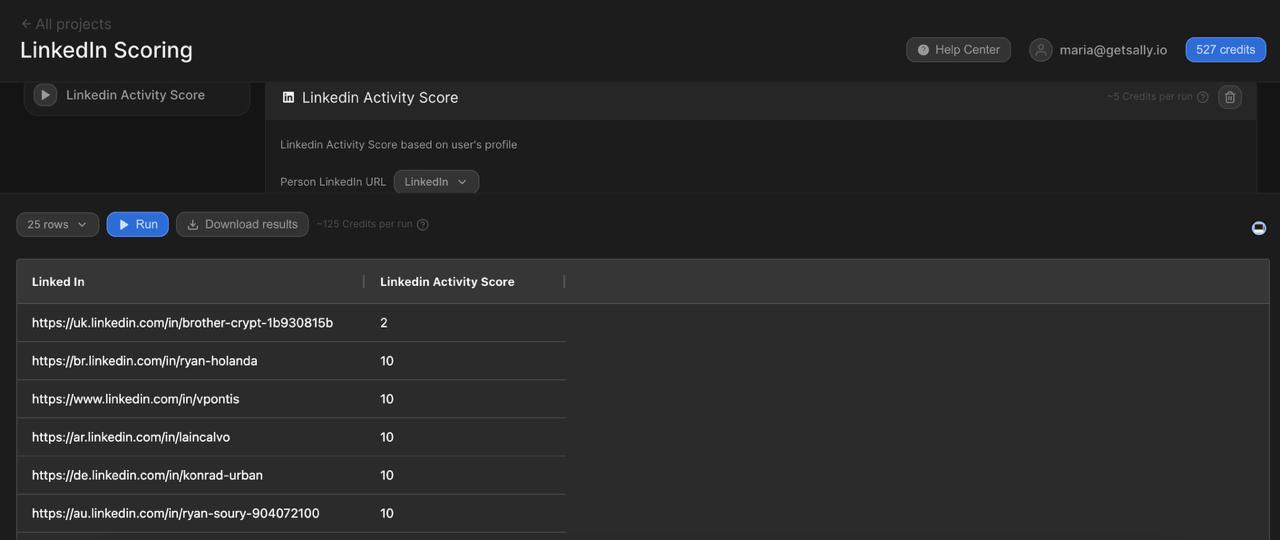Image resolution: width=1280 pixels, height=540 pixels.
Task: Click the user avatar icon
Action: pos(1041,50)
